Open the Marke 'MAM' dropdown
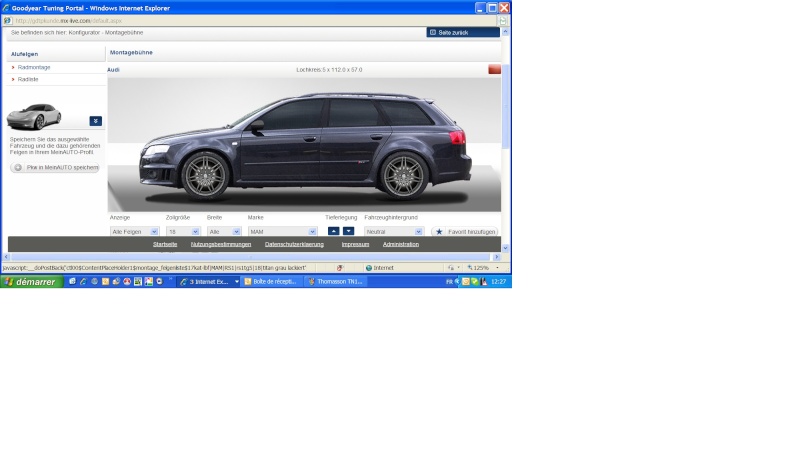This screenshot has width=800, height=450. (x=283, y=232)
